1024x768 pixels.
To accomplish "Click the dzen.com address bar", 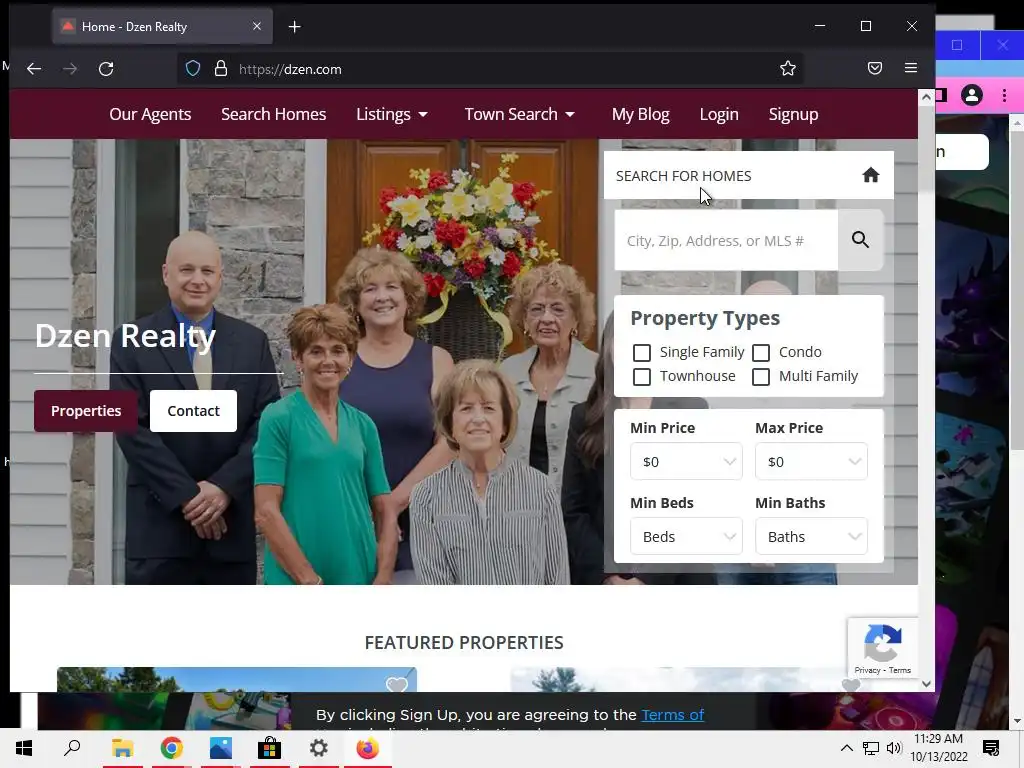I will [x=490, y=69].
